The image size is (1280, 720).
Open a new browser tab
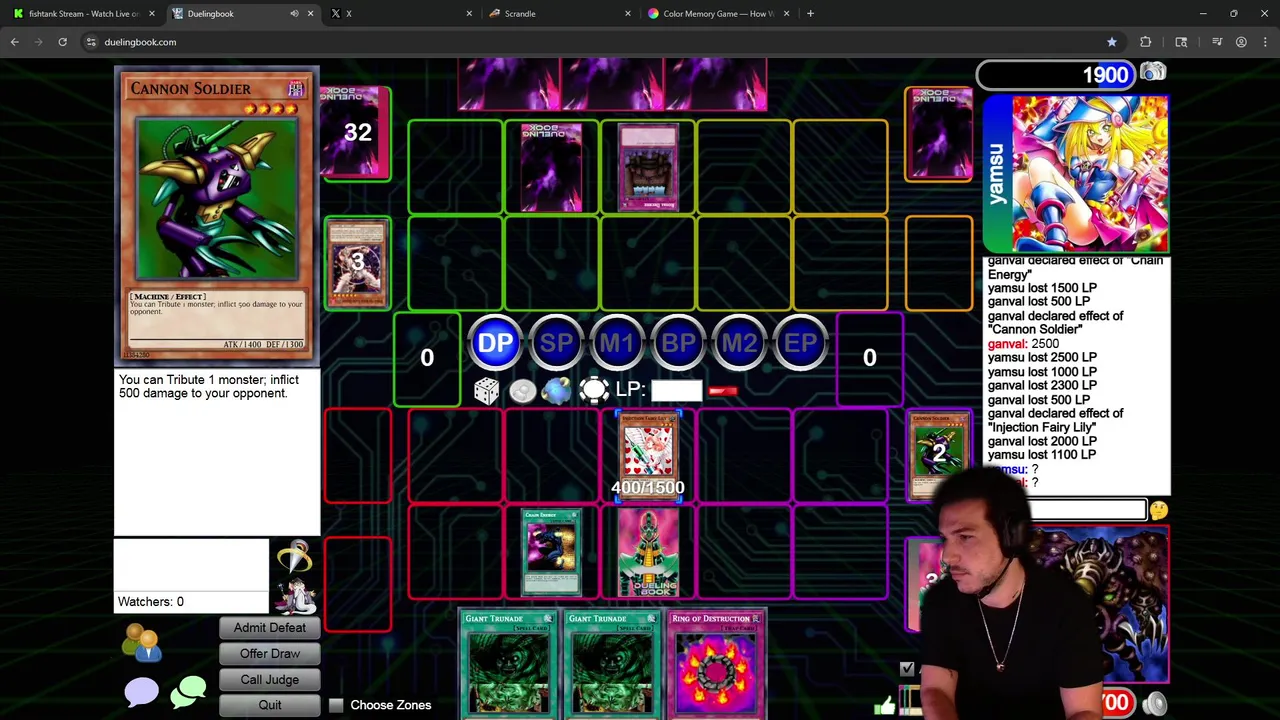coord(810,14)
